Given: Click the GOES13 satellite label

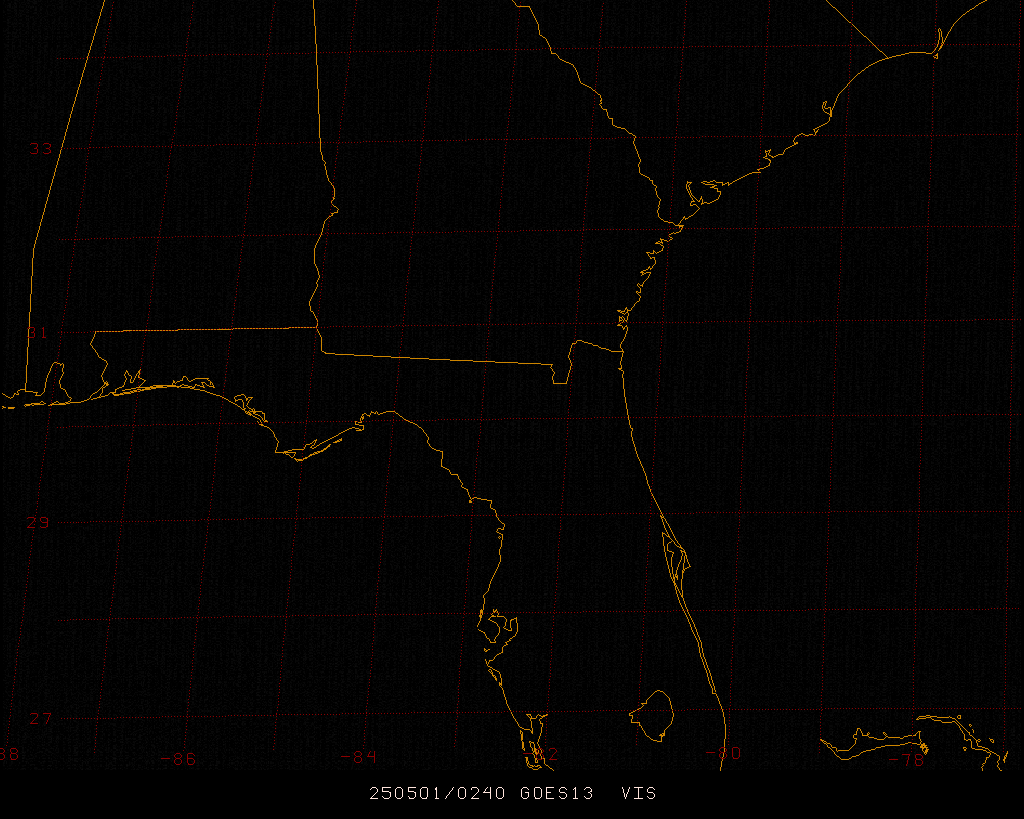Looking at the screenshot, I should tap(557, 794).
